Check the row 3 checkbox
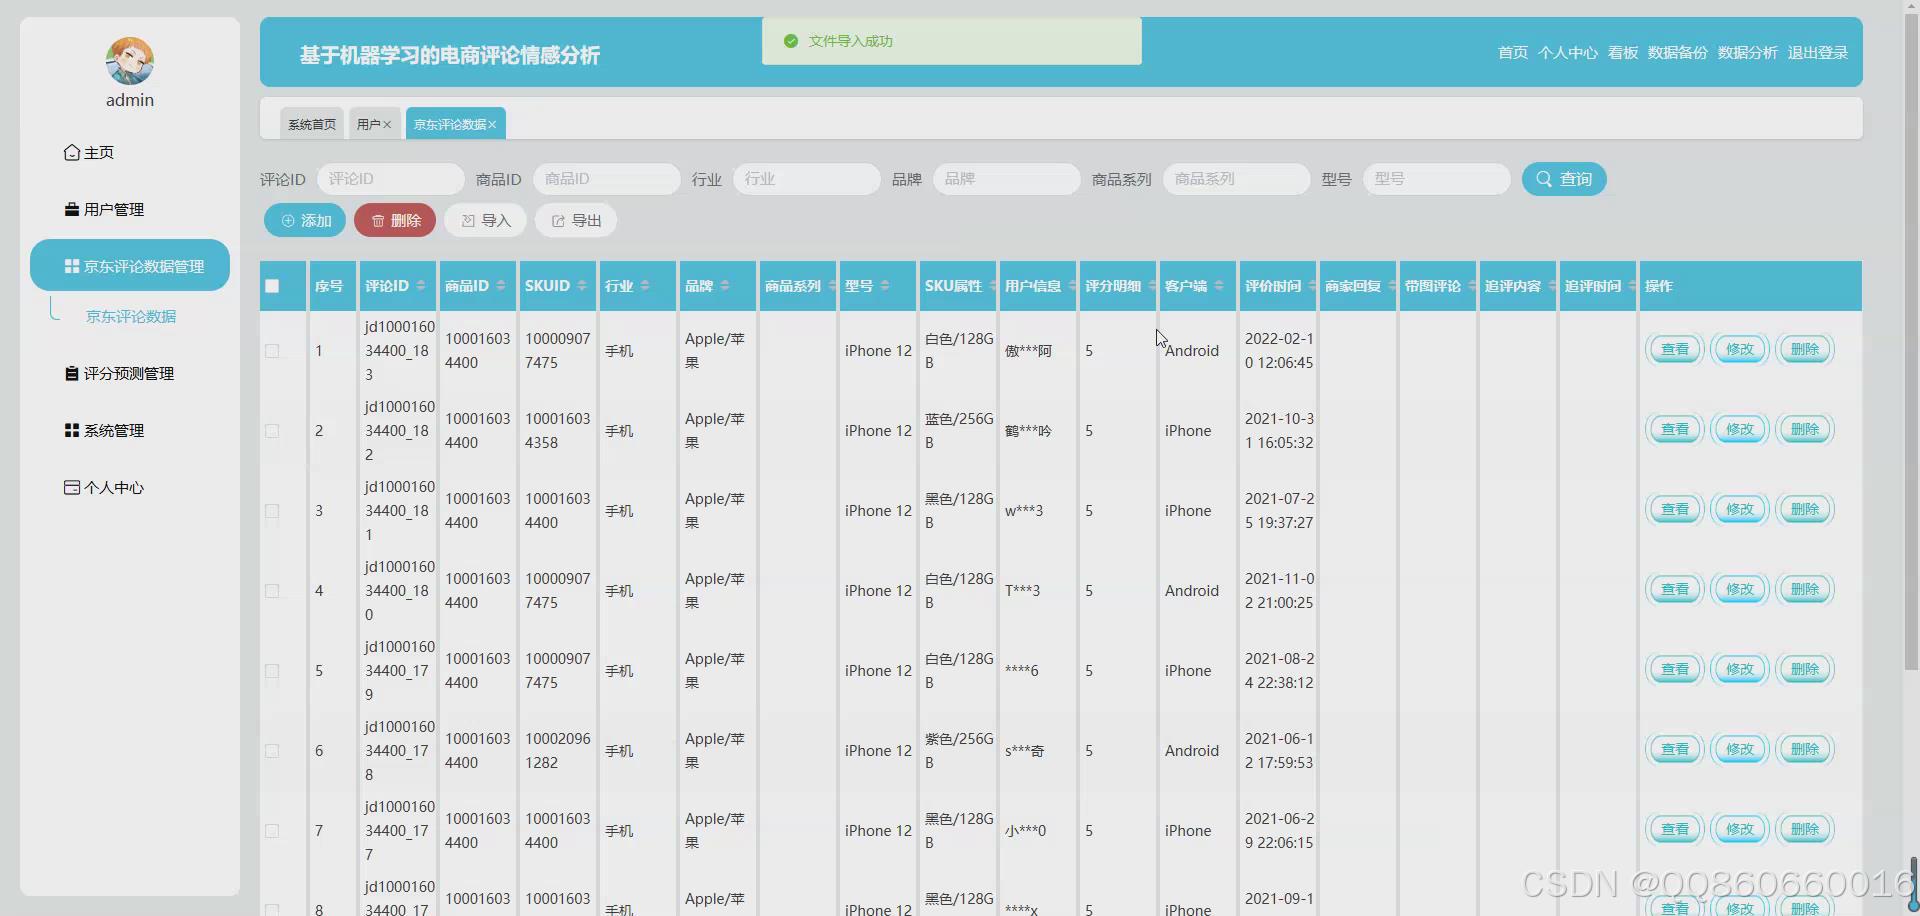 click(272, 511)
